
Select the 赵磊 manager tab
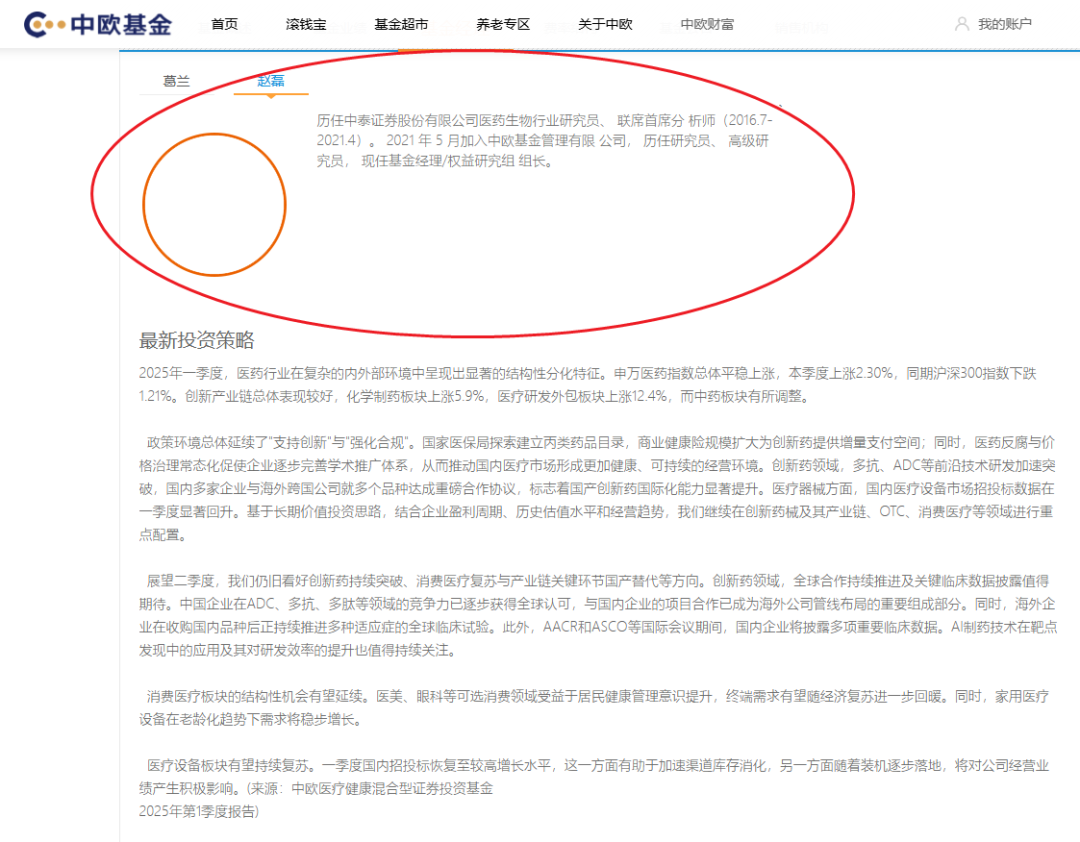pos(271,81)
